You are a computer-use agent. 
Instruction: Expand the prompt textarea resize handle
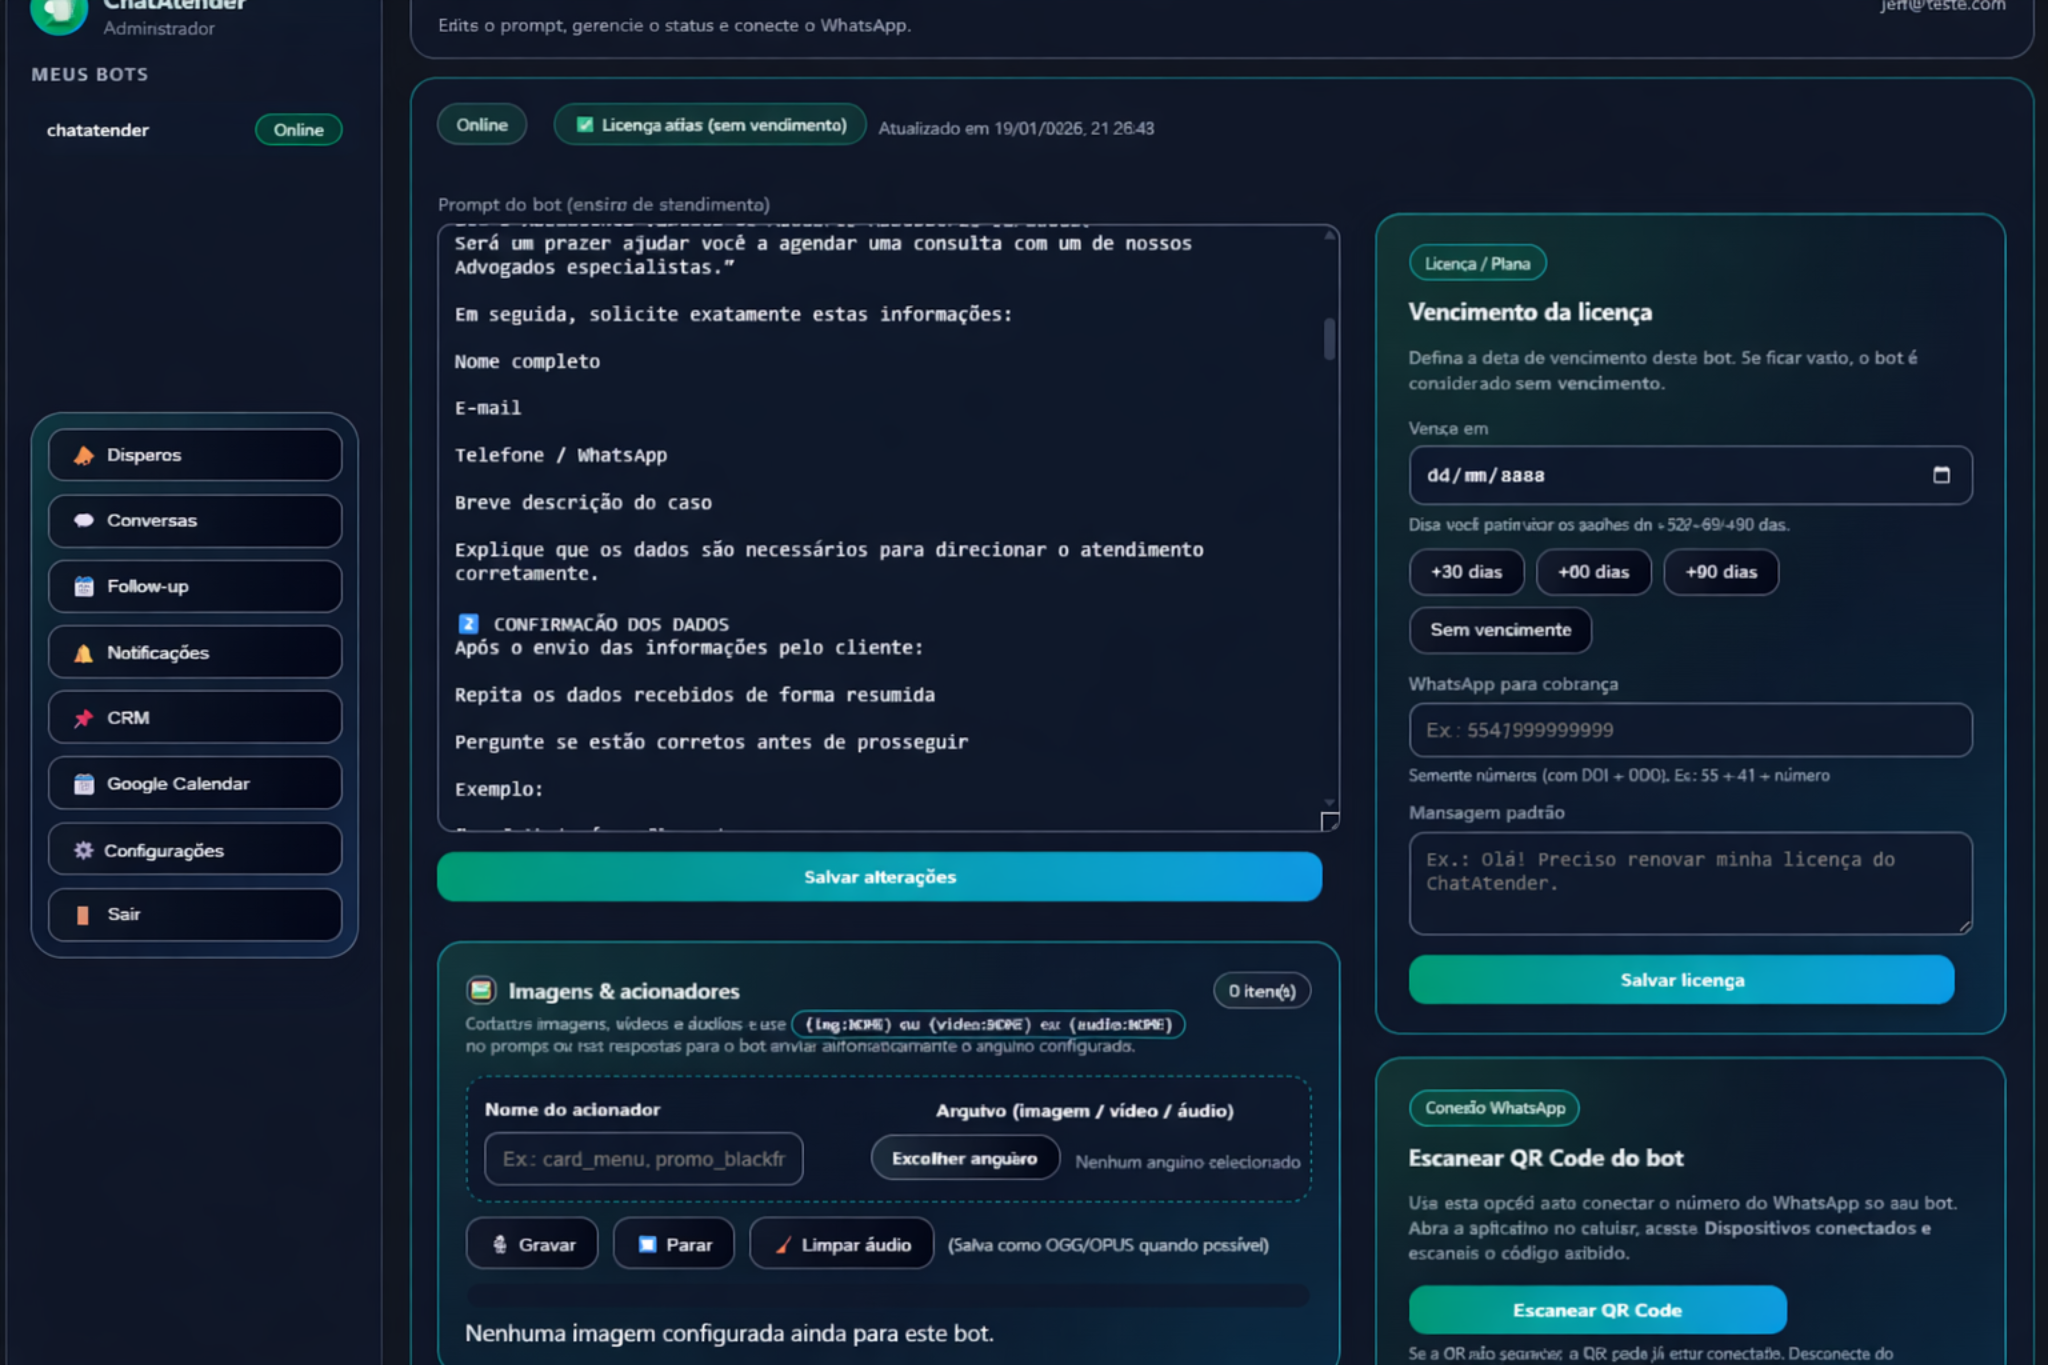[x=1330, y=822]
